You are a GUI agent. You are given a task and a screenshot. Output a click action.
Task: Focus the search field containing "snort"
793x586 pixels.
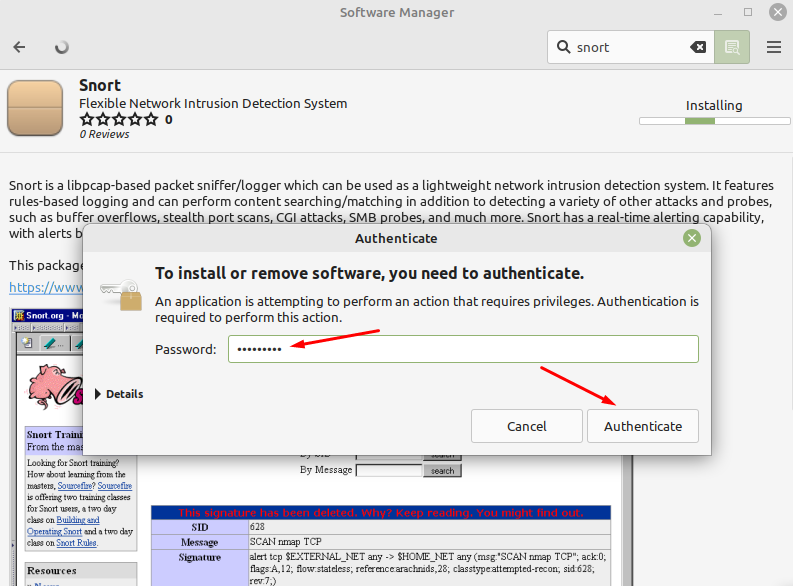coord(630,47)
